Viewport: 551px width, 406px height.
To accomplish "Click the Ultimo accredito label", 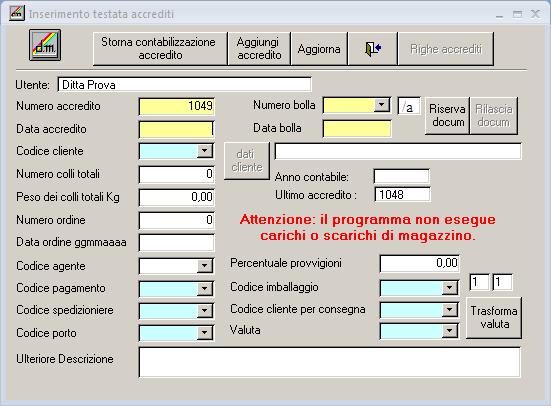I will tap(316, 195).
